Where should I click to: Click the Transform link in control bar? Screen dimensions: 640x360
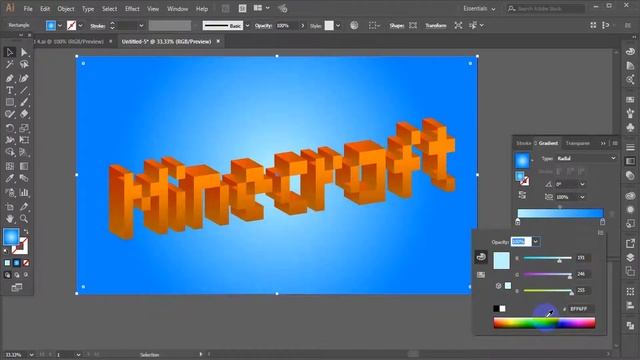pos(436,26)
